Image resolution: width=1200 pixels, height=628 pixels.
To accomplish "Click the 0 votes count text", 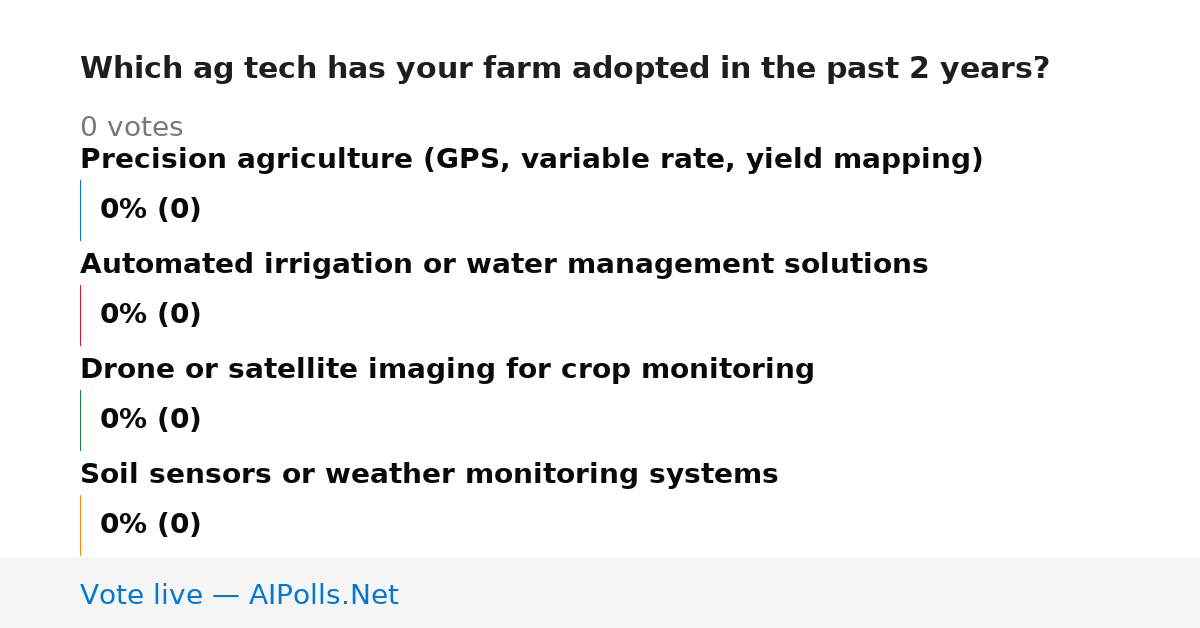I will (x=131, y=128).
